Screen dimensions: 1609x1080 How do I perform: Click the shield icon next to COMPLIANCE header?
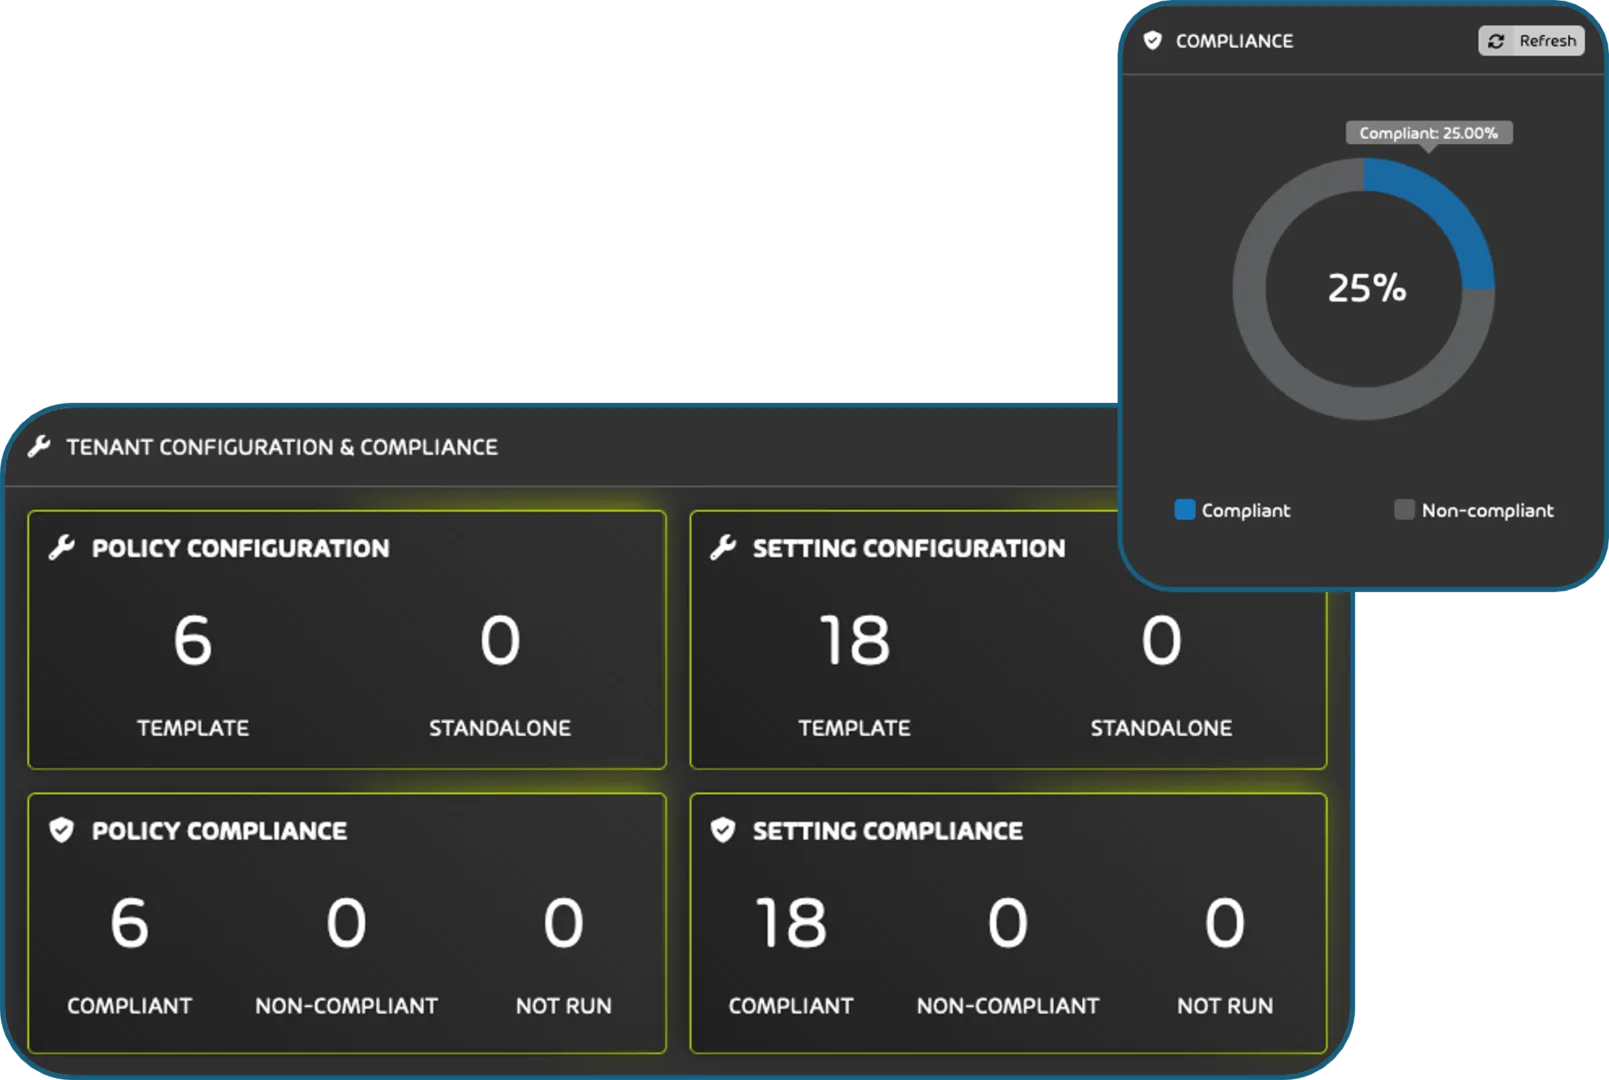point(1152,41)
